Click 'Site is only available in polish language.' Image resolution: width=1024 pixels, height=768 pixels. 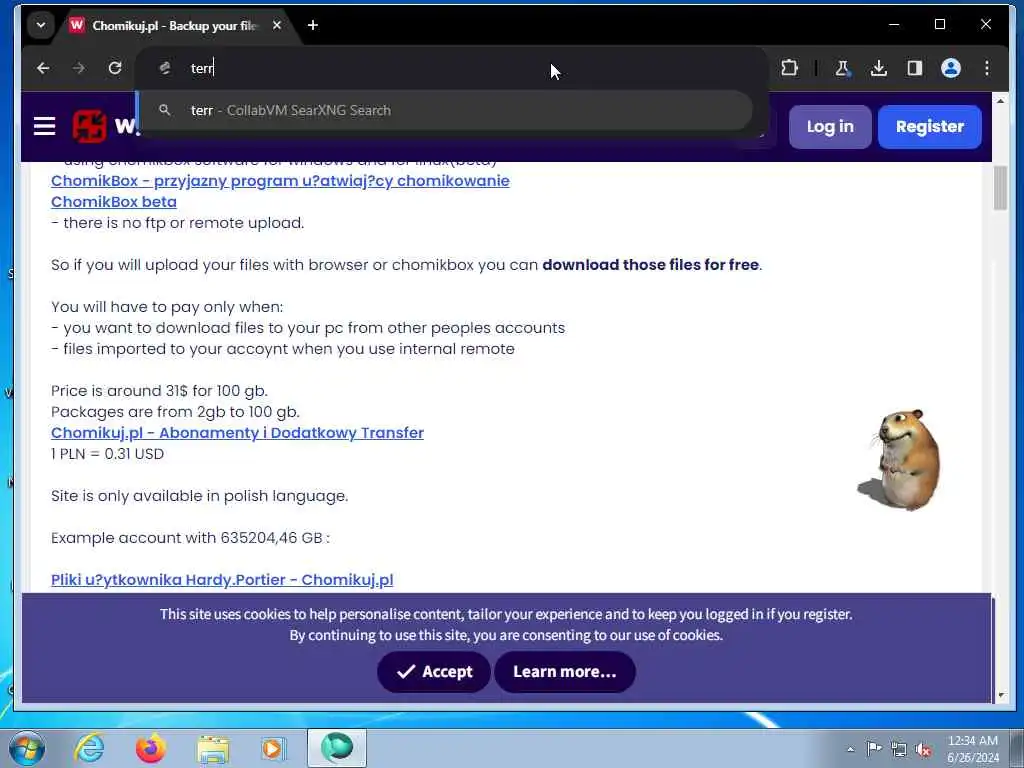click(x=199, y=496)
